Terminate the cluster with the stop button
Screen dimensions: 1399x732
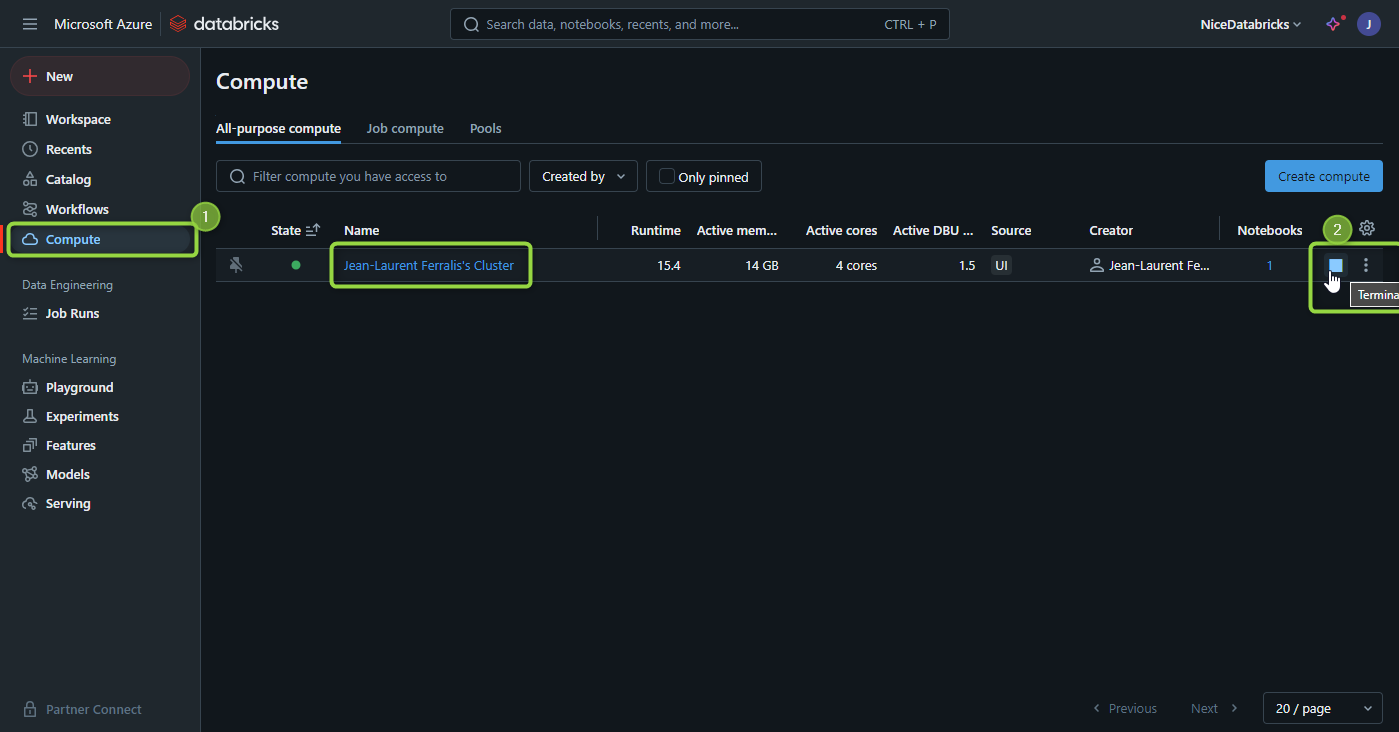point(1335,265)
